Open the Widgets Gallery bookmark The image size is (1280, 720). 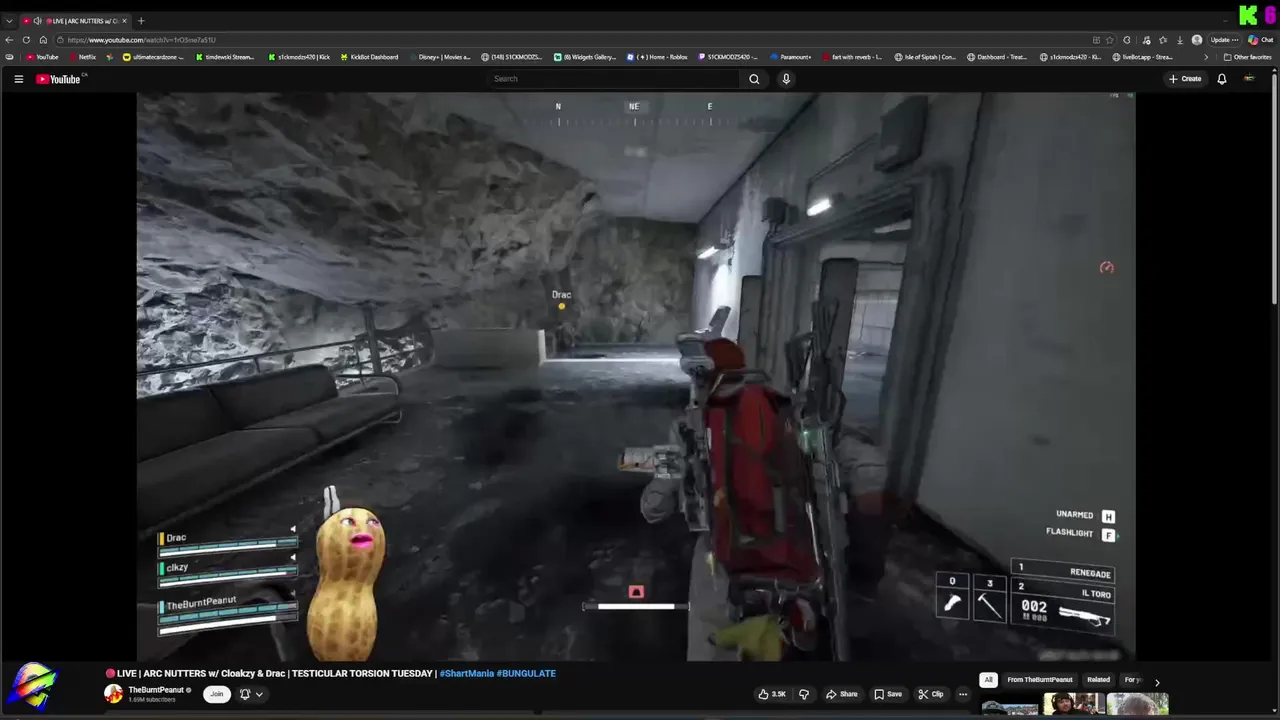coord(585,57)
